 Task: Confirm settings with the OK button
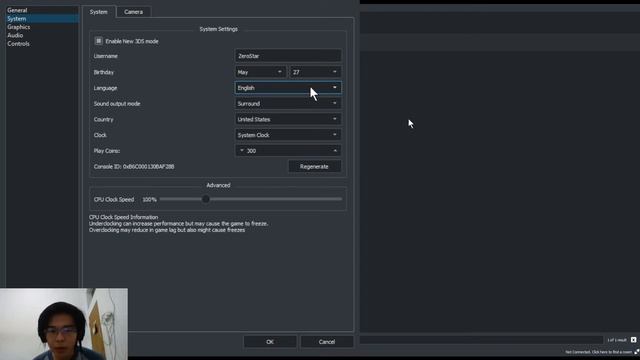pos(270,342)
